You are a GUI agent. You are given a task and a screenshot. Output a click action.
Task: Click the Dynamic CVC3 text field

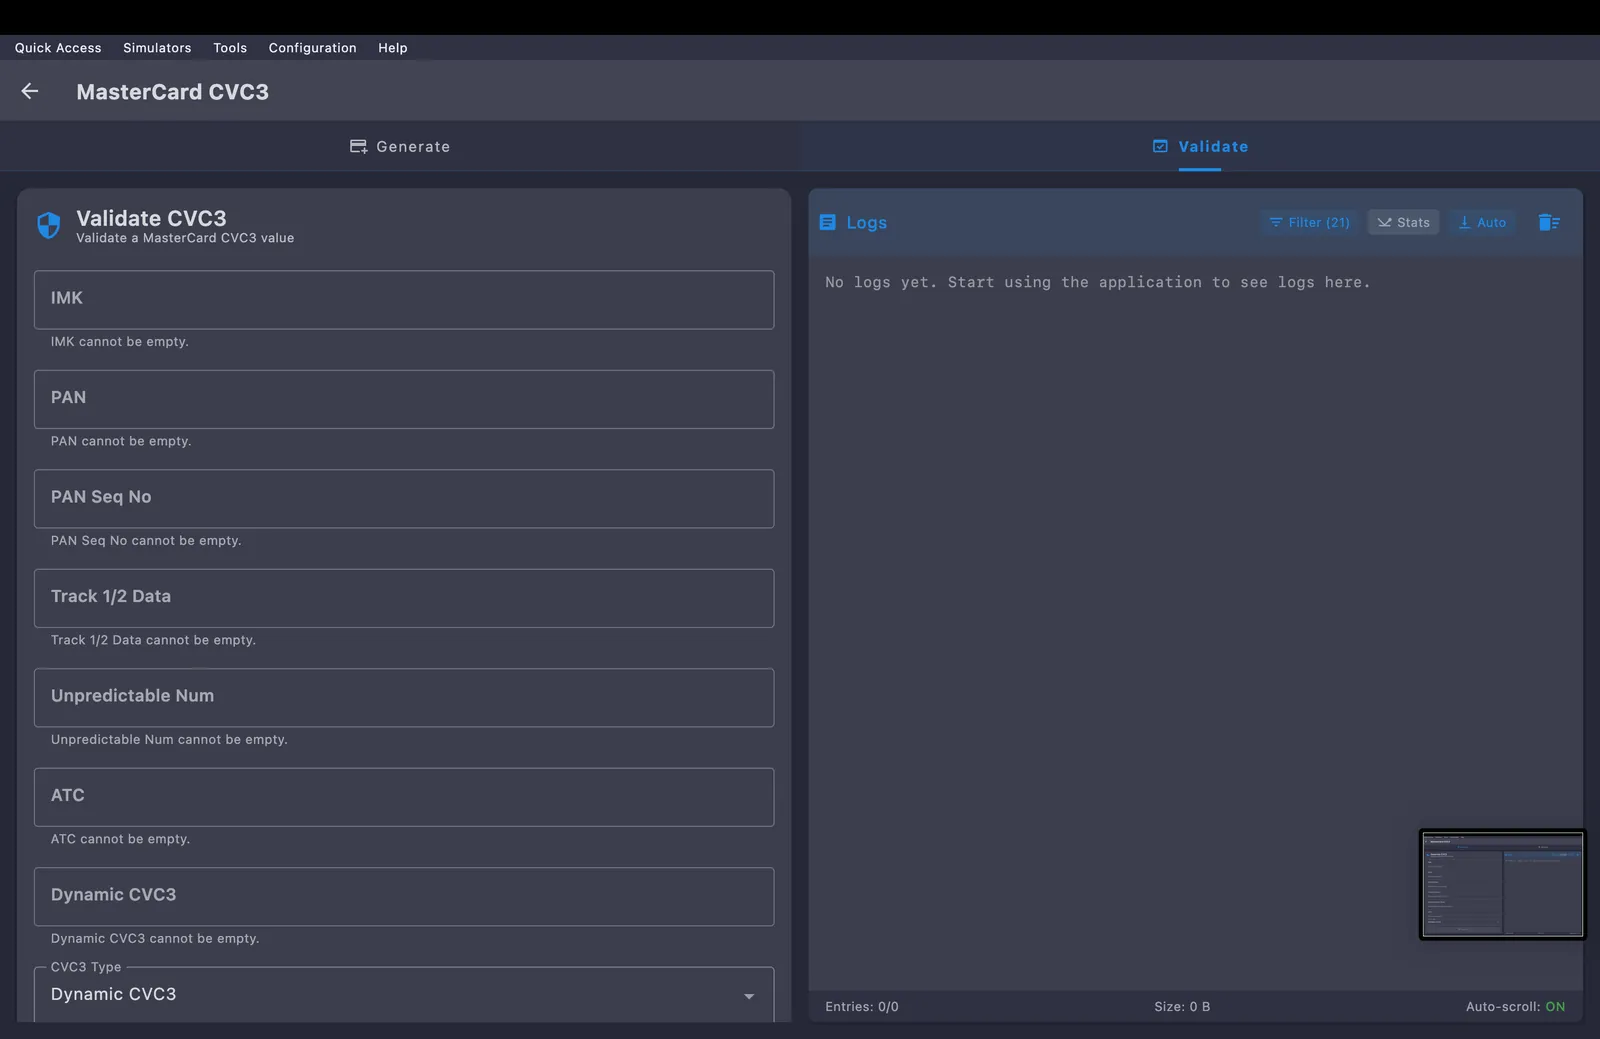[x=404, y=896]
